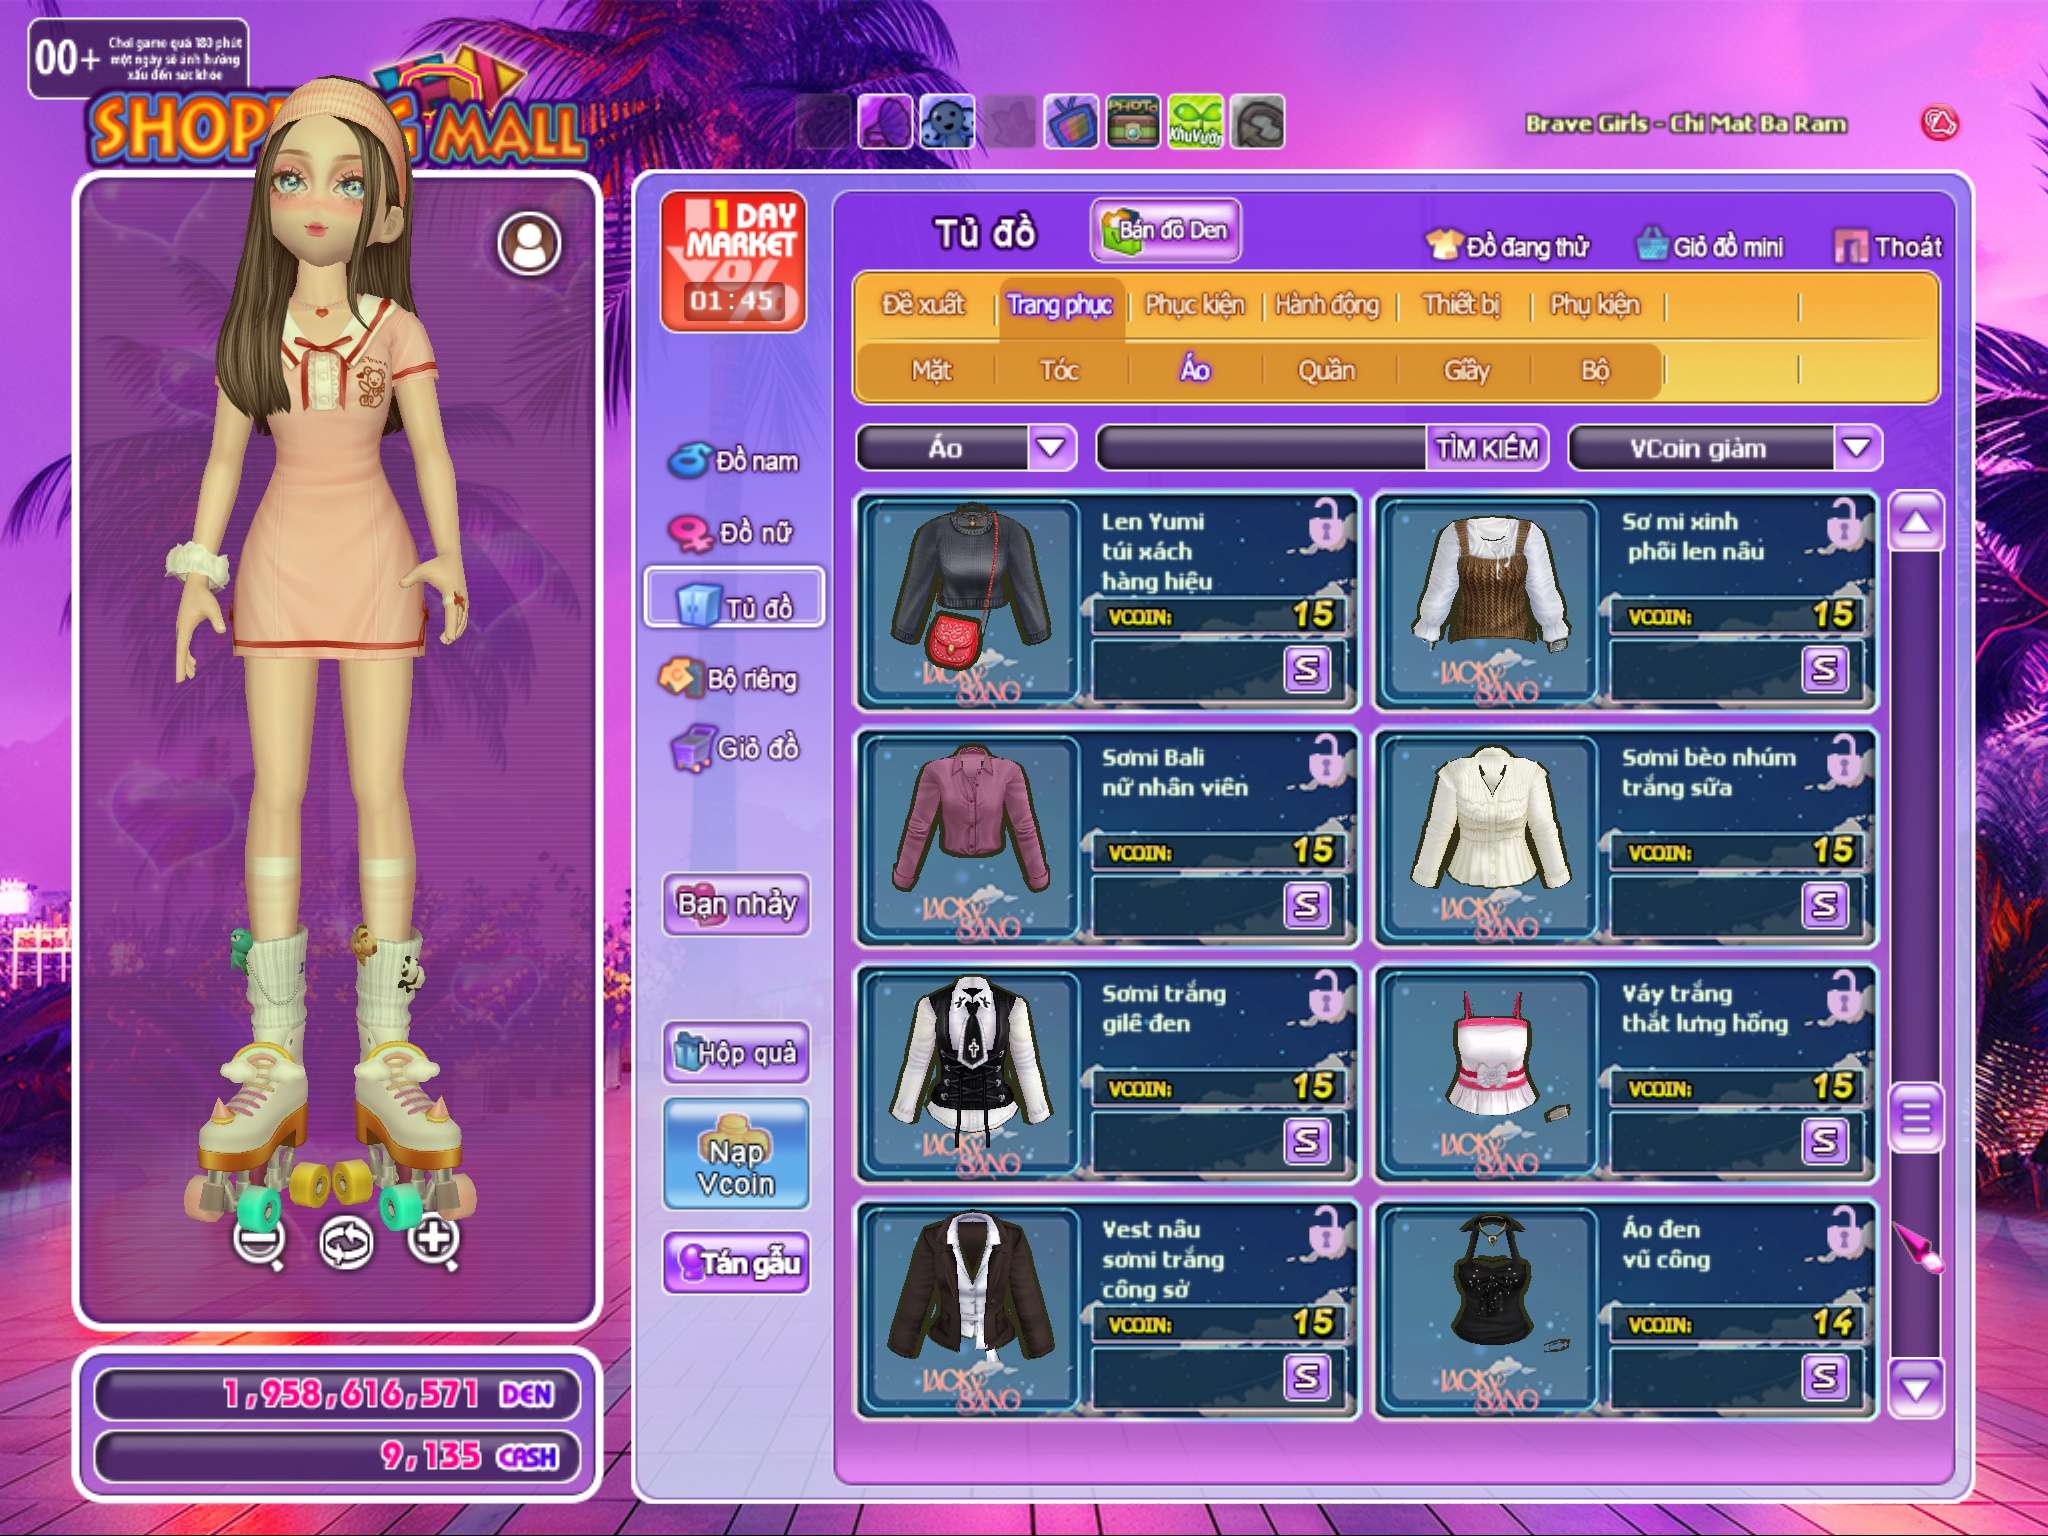Zoom in the character preview

coord(434,1241)
